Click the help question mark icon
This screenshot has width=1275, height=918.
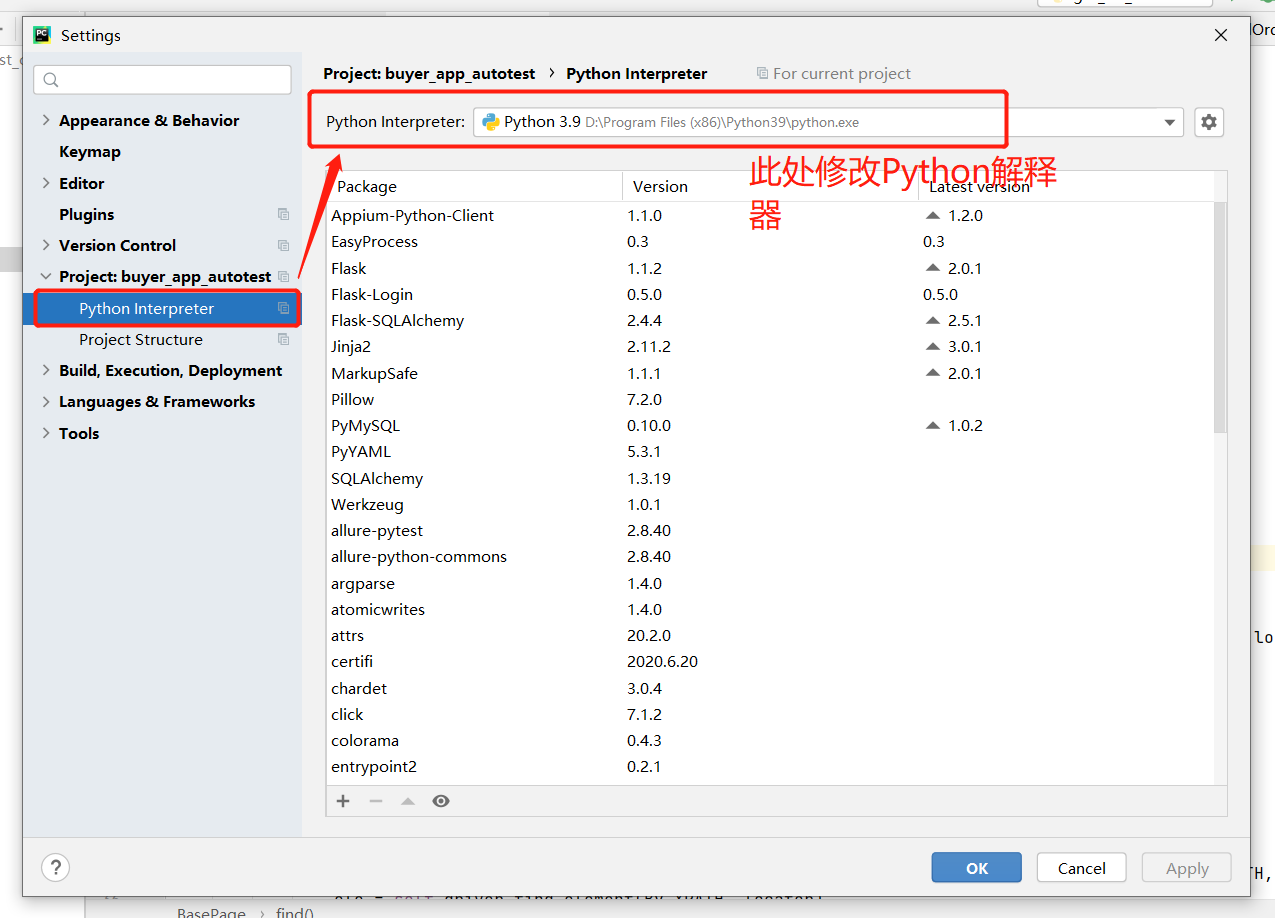[55, 867]
